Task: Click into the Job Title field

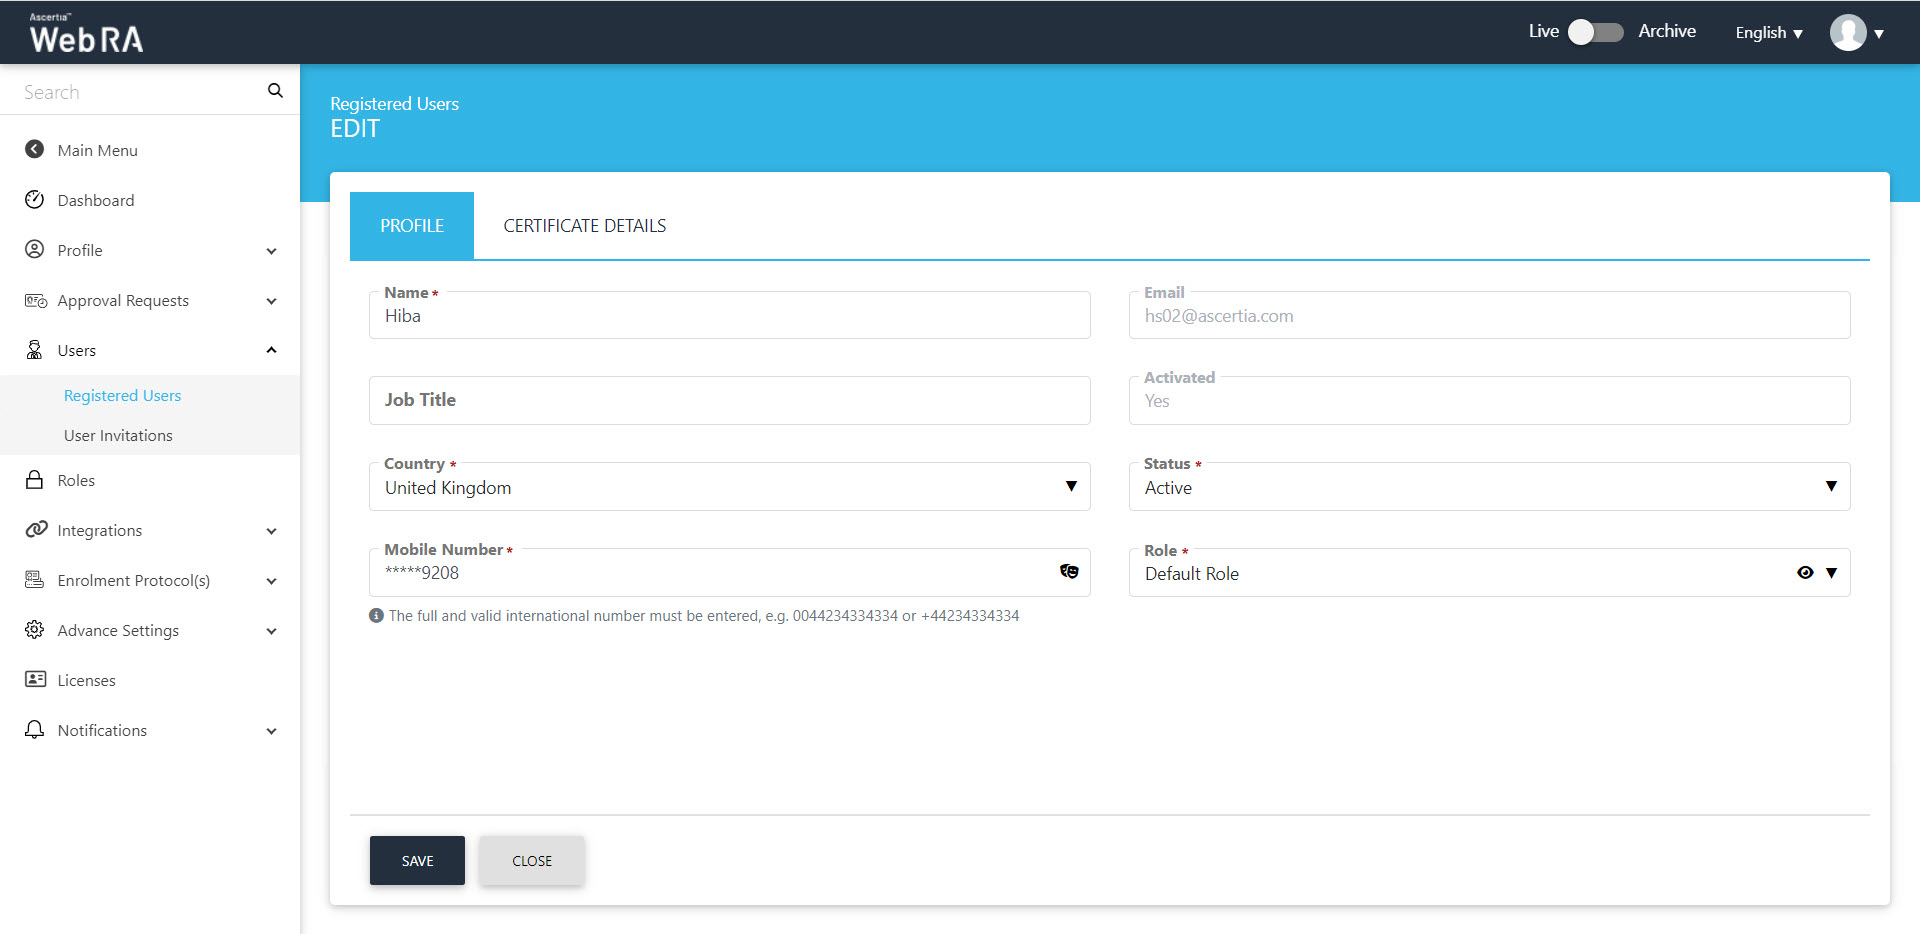Action: (729, 400)
